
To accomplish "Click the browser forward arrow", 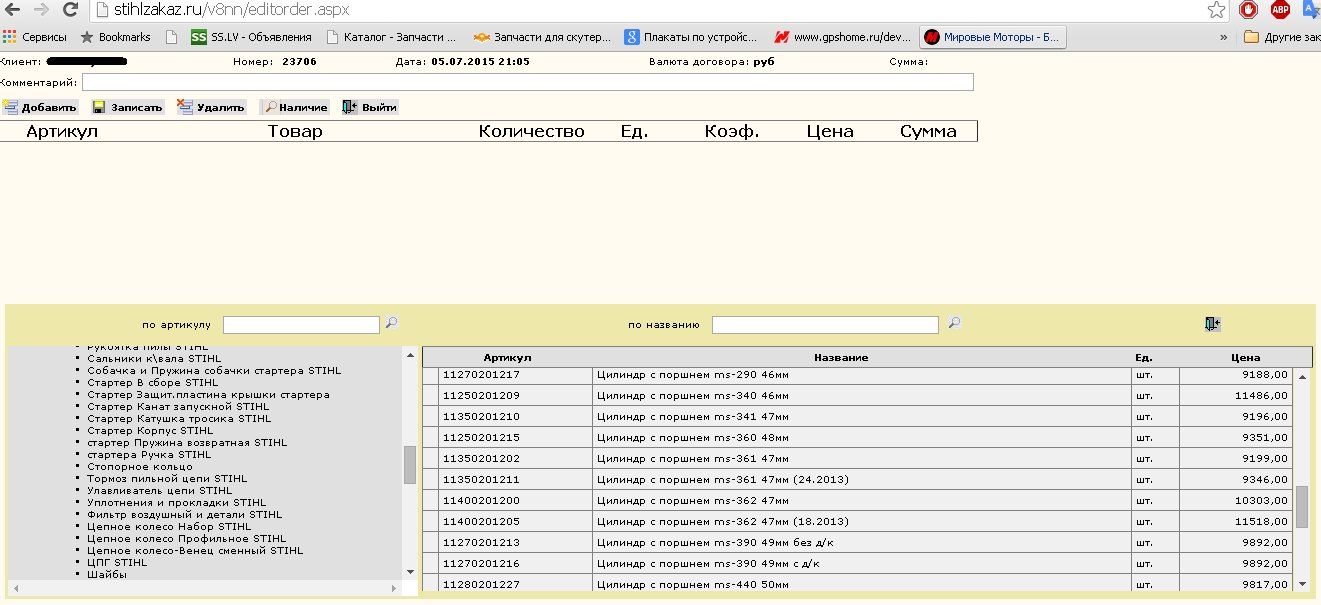I will coord(42,10).
